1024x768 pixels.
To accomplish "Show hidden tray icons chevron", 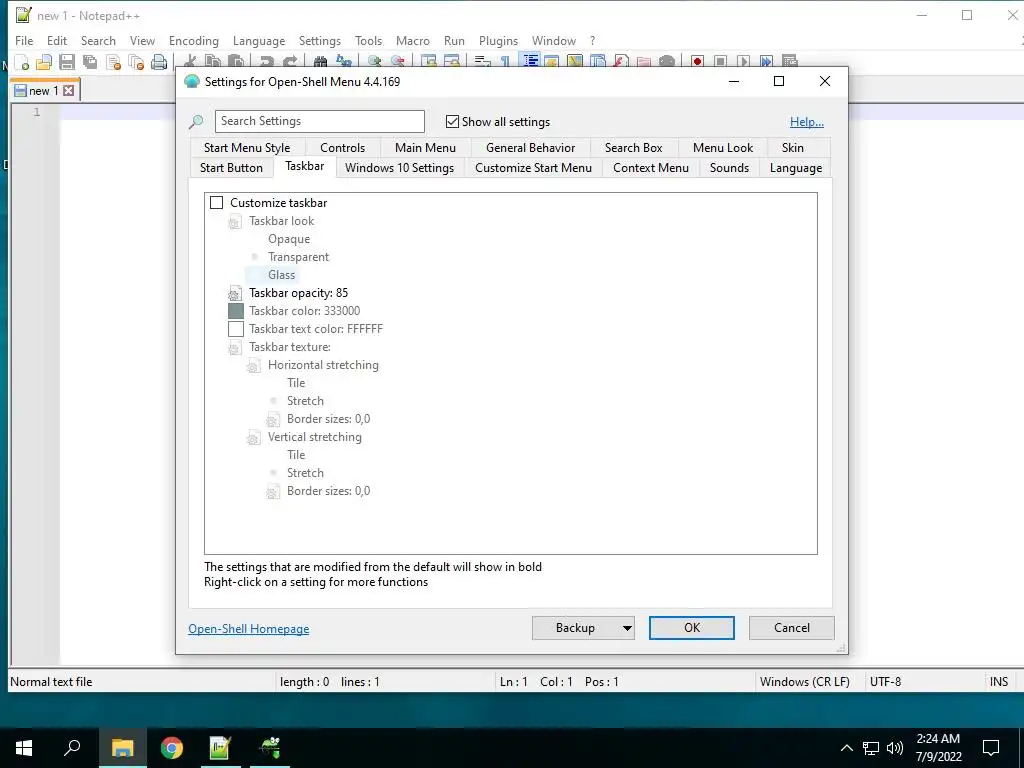I will [846, 748].
